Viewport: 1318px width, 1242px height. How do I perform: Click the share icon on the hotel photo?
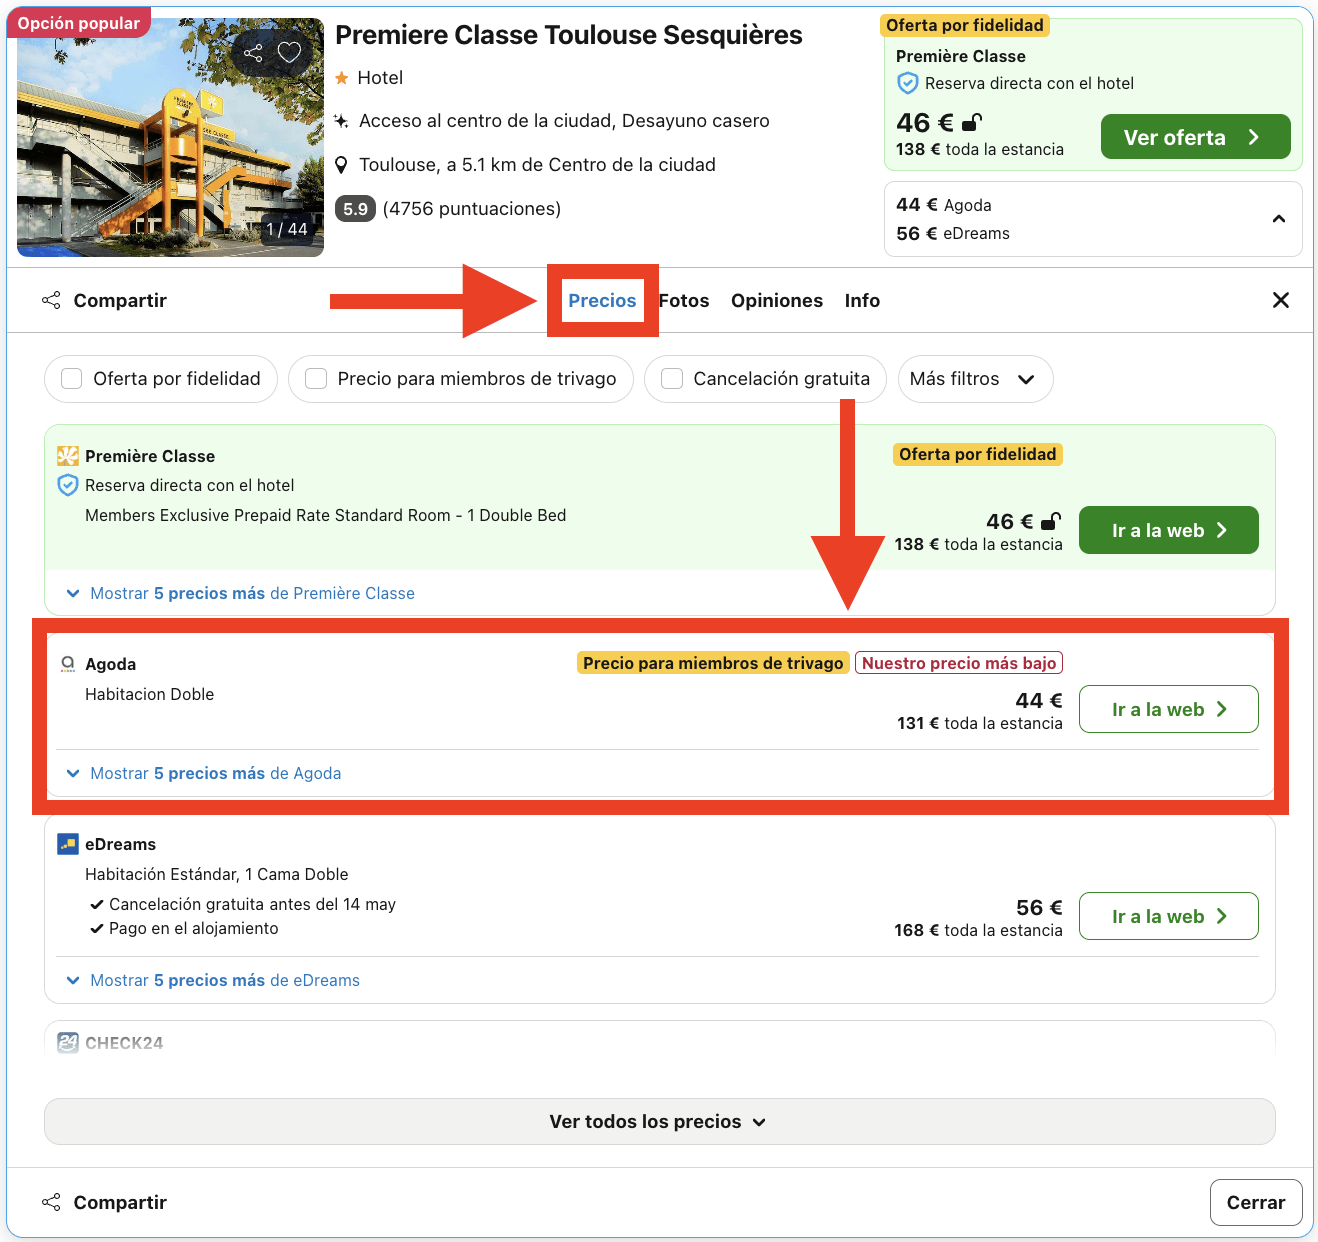click(x=253, y=52)
